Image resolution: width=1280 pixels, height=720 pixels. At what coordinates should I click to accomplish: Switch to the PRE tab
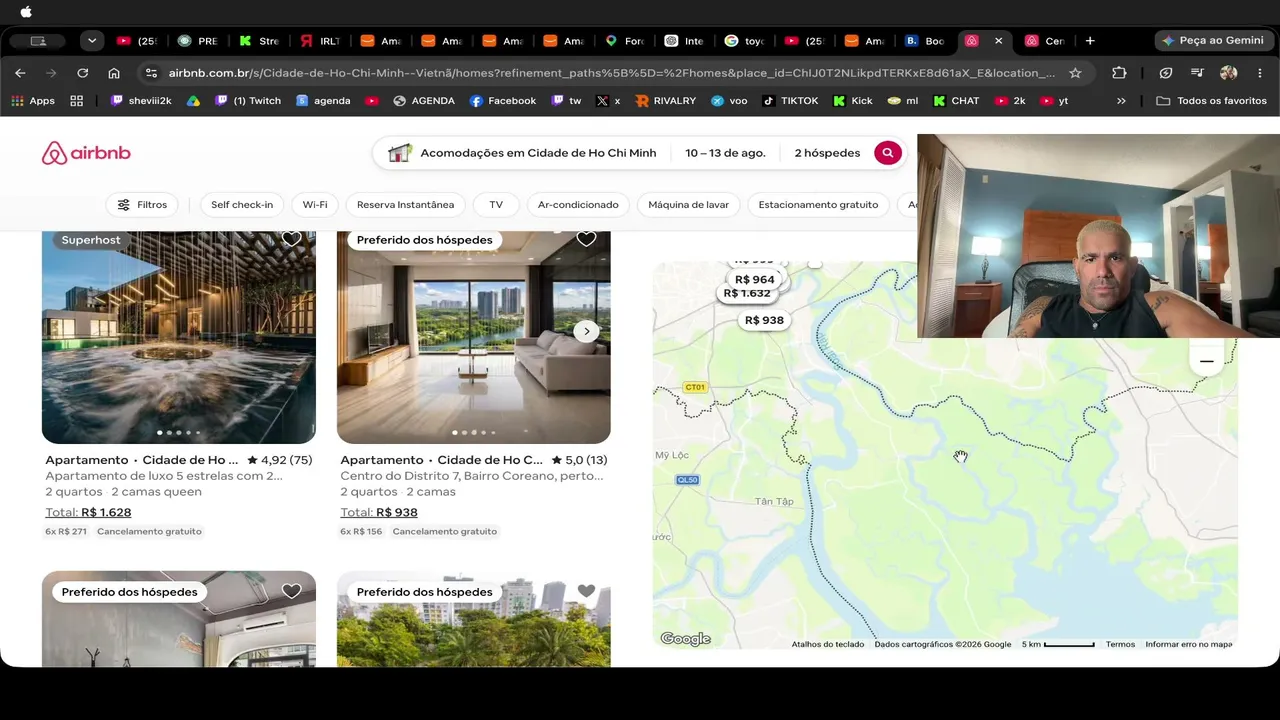pos(198,41)
